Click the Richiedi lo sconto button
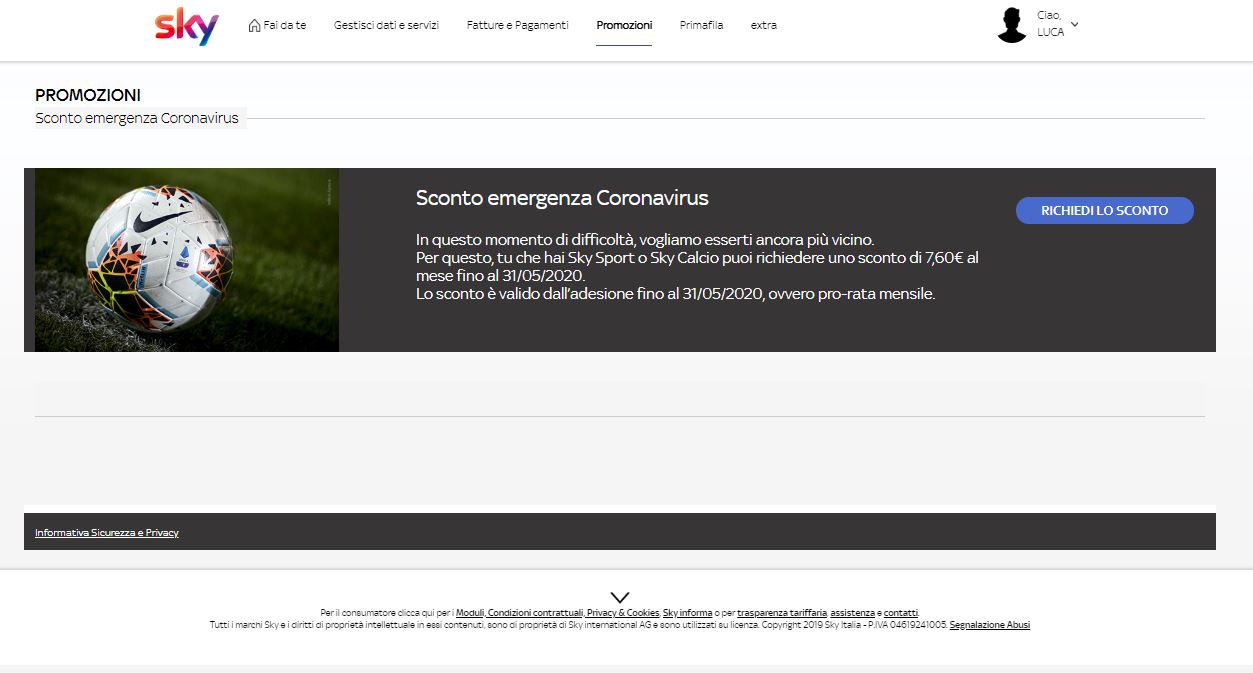Screen dimensions: 1253x673 pyautogui.click(x=1105, y=210)
